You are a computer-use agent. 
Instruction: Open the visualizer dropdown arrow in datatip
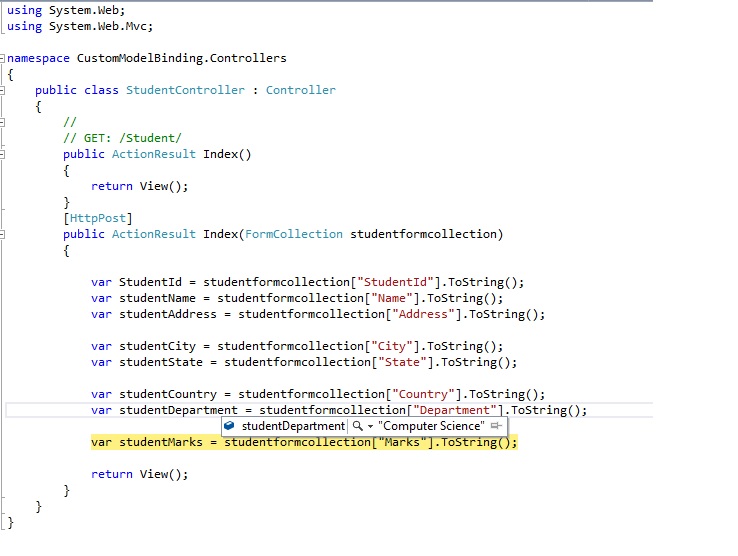coord(370,427)
